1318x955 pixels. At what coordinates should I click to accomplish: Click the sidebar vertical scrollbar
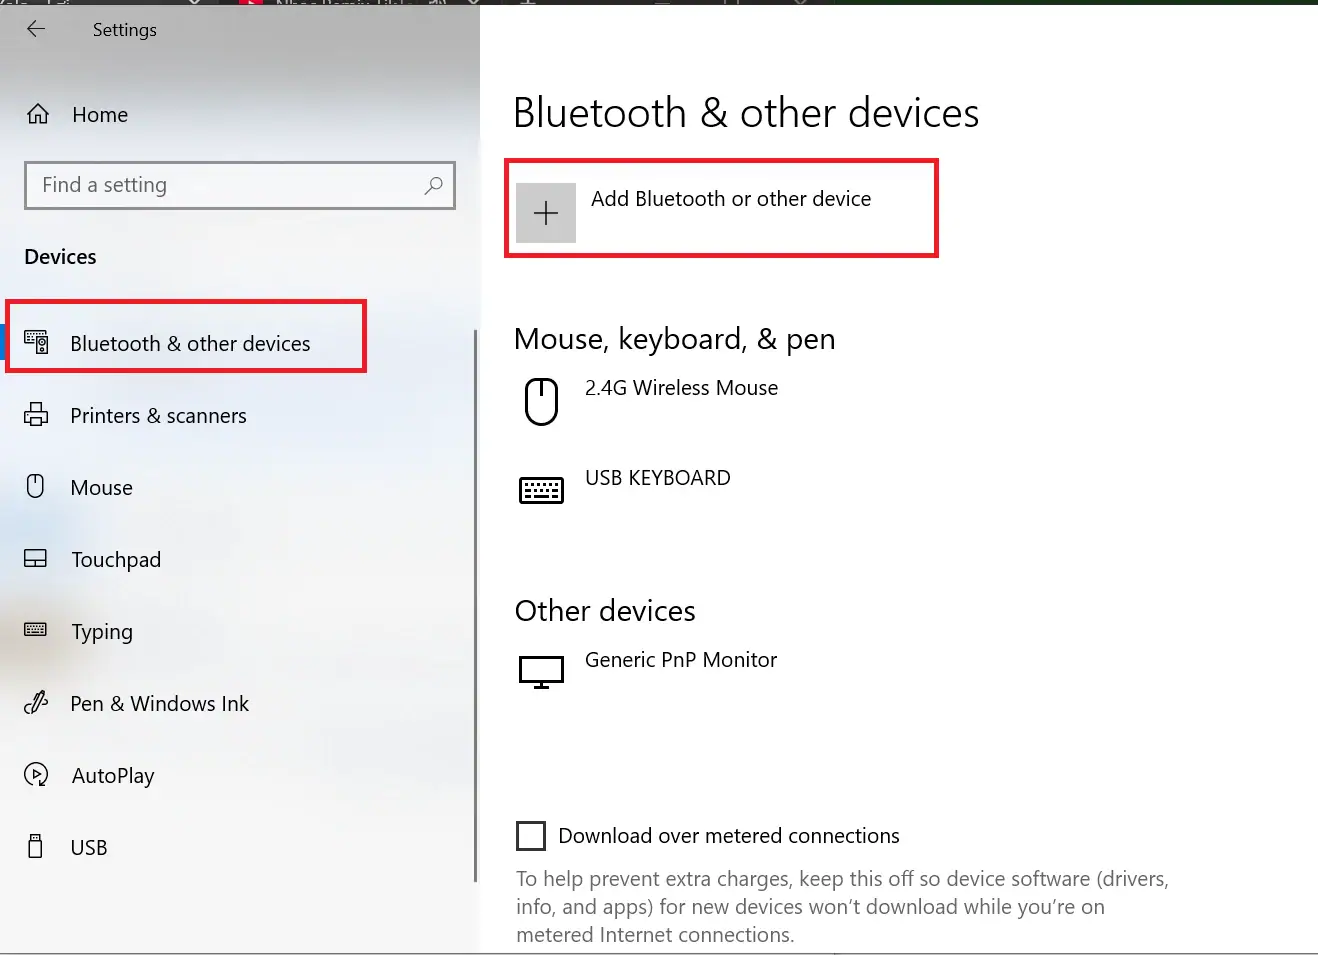(x=475, y=600)
